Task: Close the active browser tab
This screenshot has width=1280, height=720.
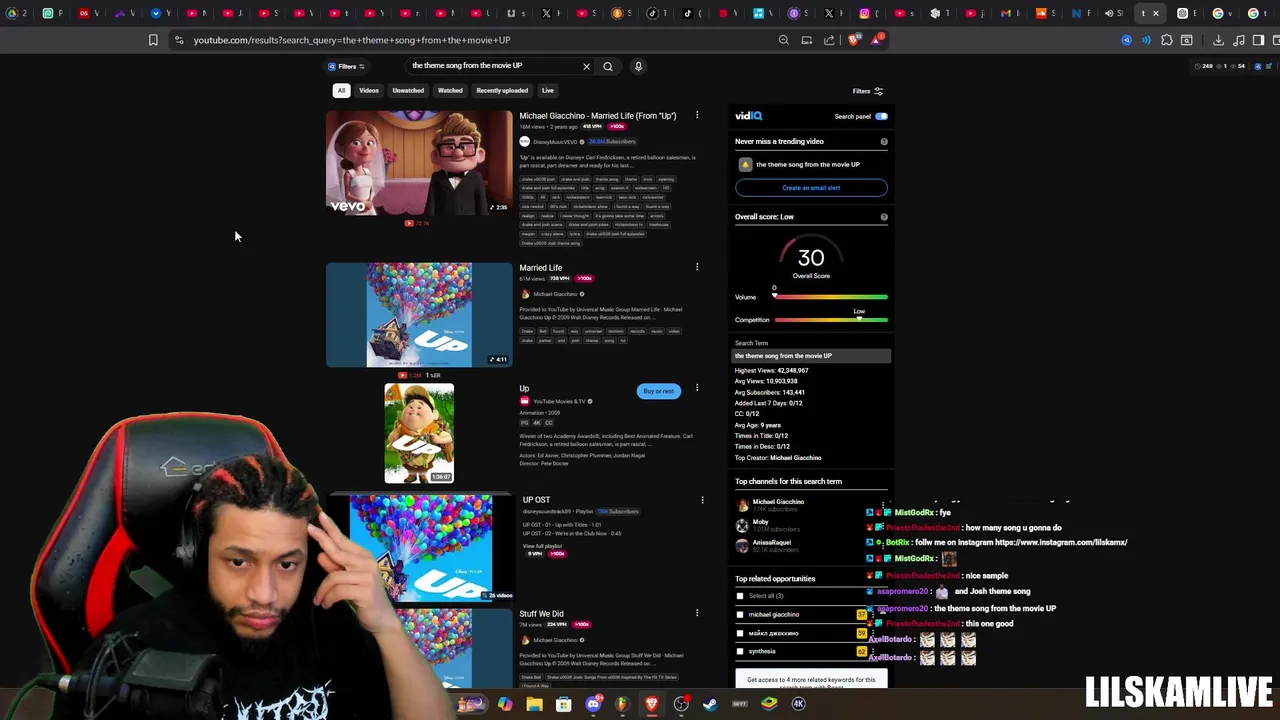Action: pos(1156,13)
